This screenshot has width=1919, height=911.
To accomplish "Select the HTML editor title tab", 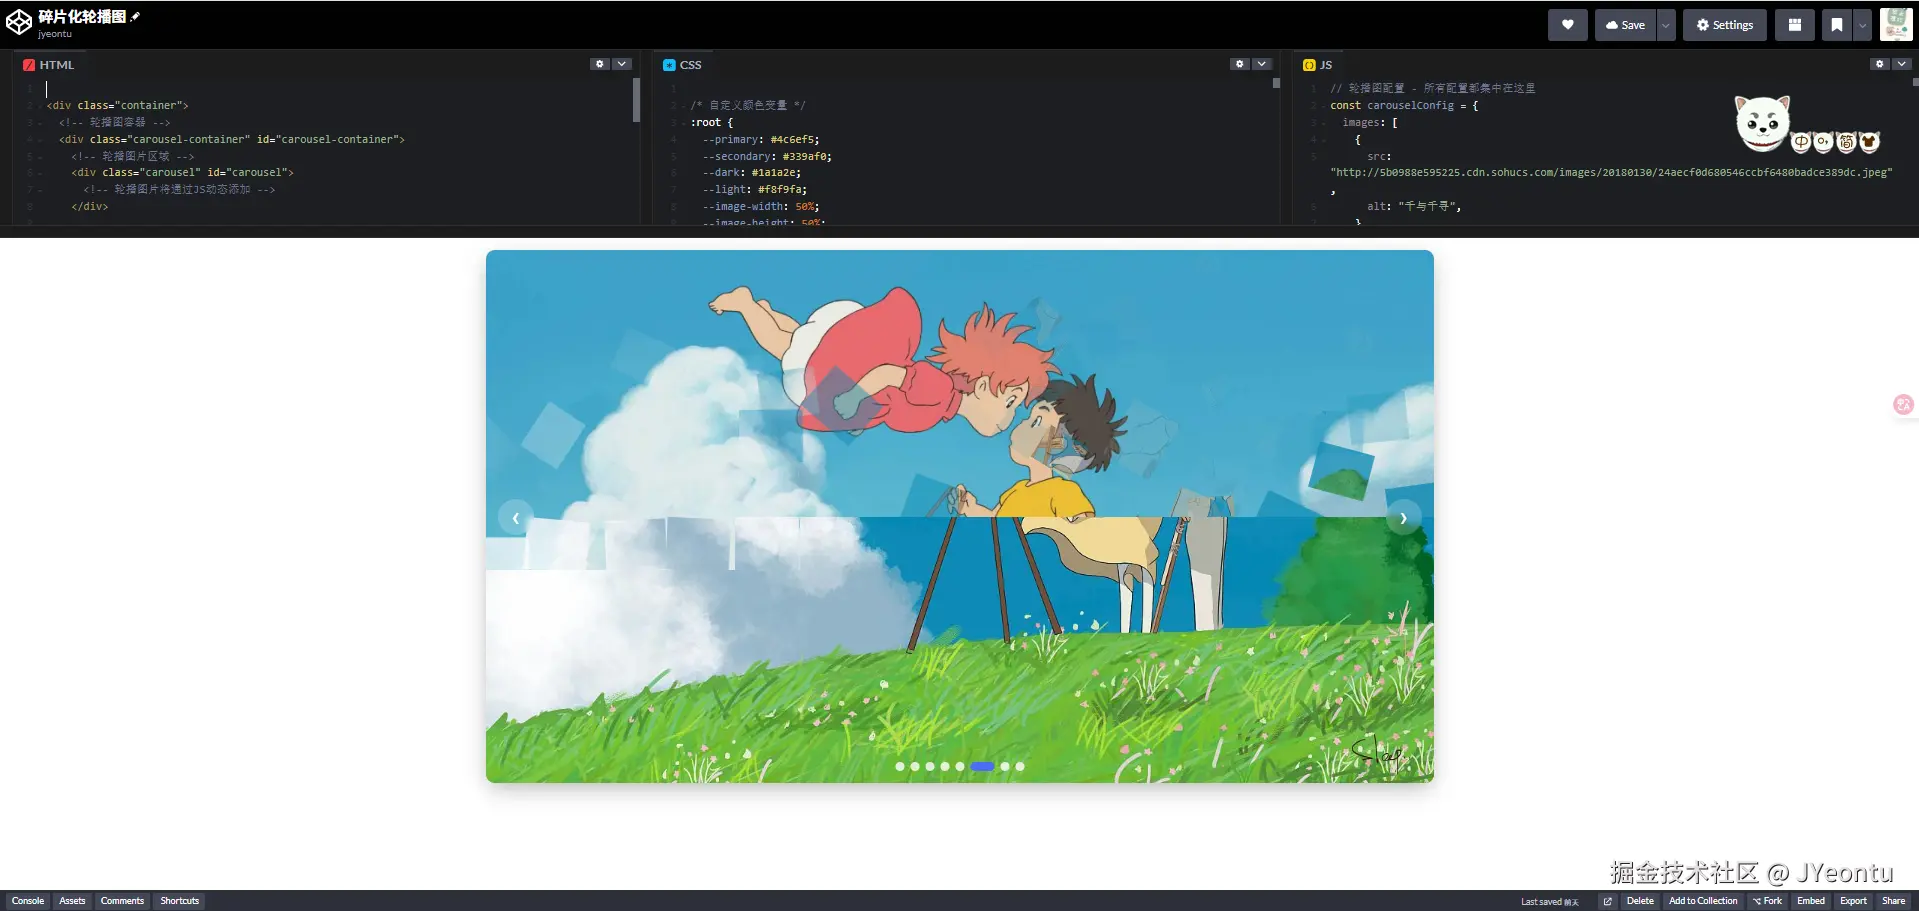I will [x=49, y=65].
